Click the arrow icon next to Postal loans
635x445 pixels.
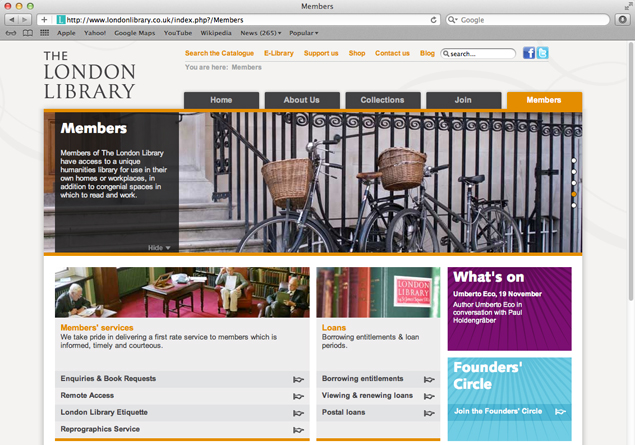pos(429,413)
